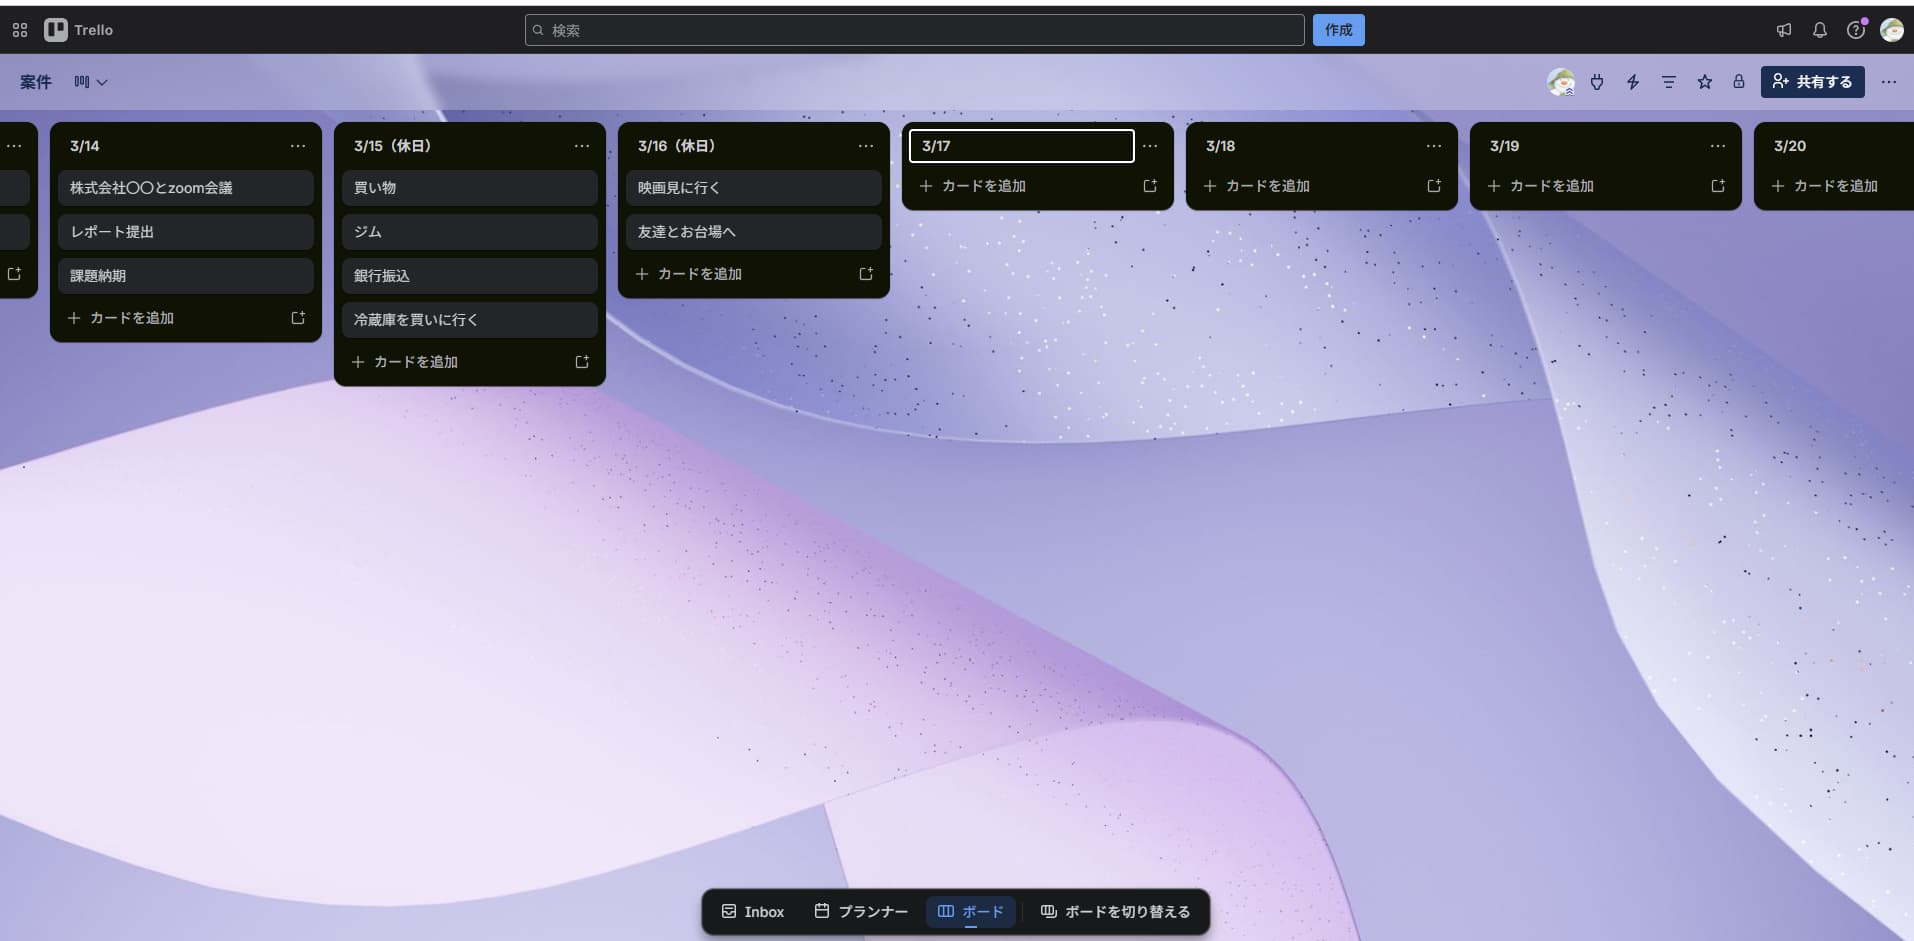Expand the board view switcher dropdown

[90, 82]
